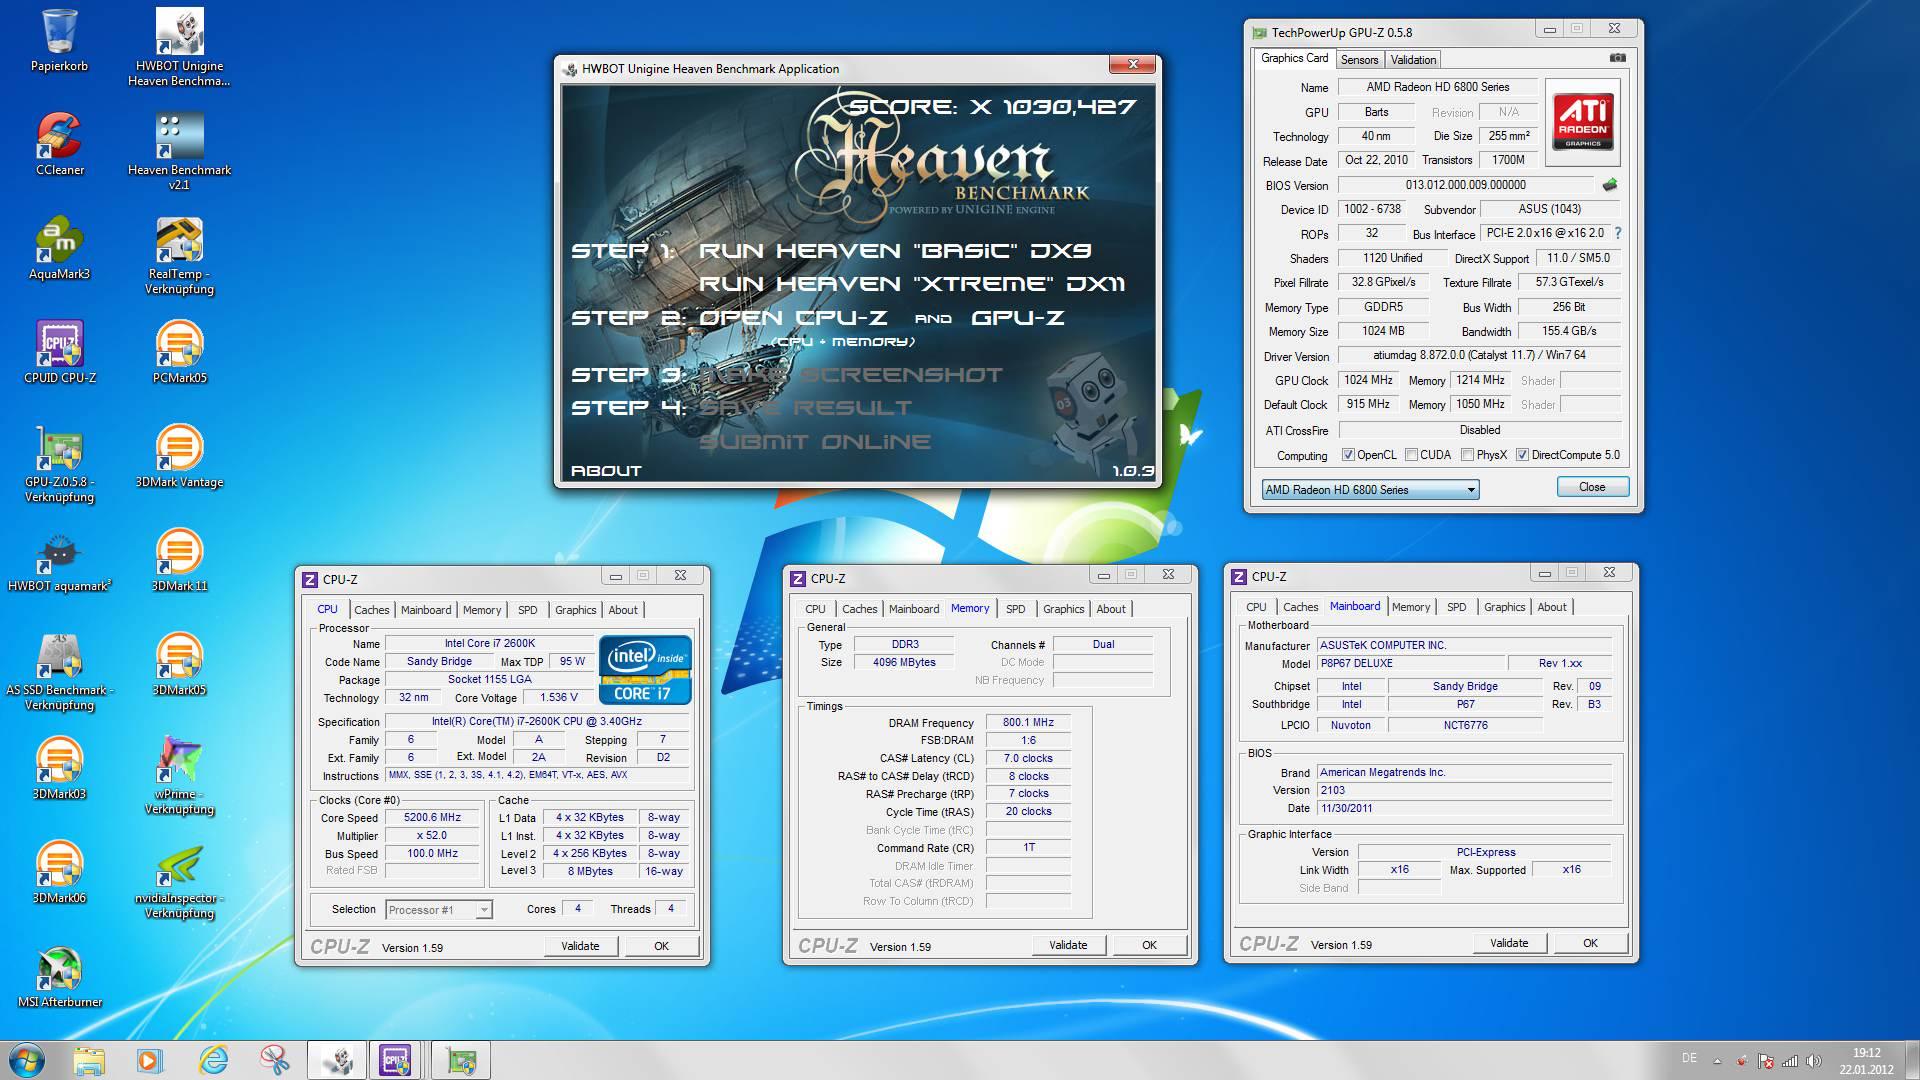Image resolution: width=1920 pixels, height=1080 pixels.
Task: Open the 3DMark 11 desktop icon
Action: [x=179, y=560]
